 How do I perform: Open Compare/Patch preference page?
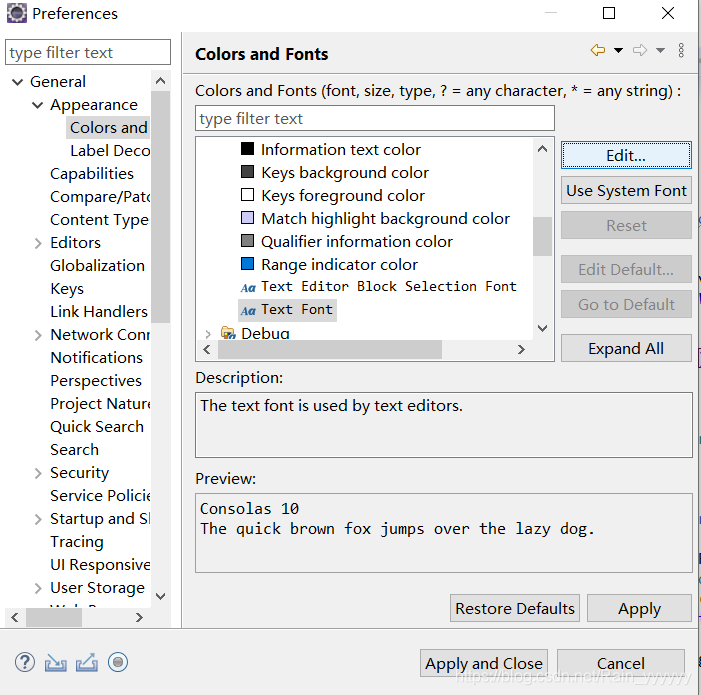[x=100, y=197]
